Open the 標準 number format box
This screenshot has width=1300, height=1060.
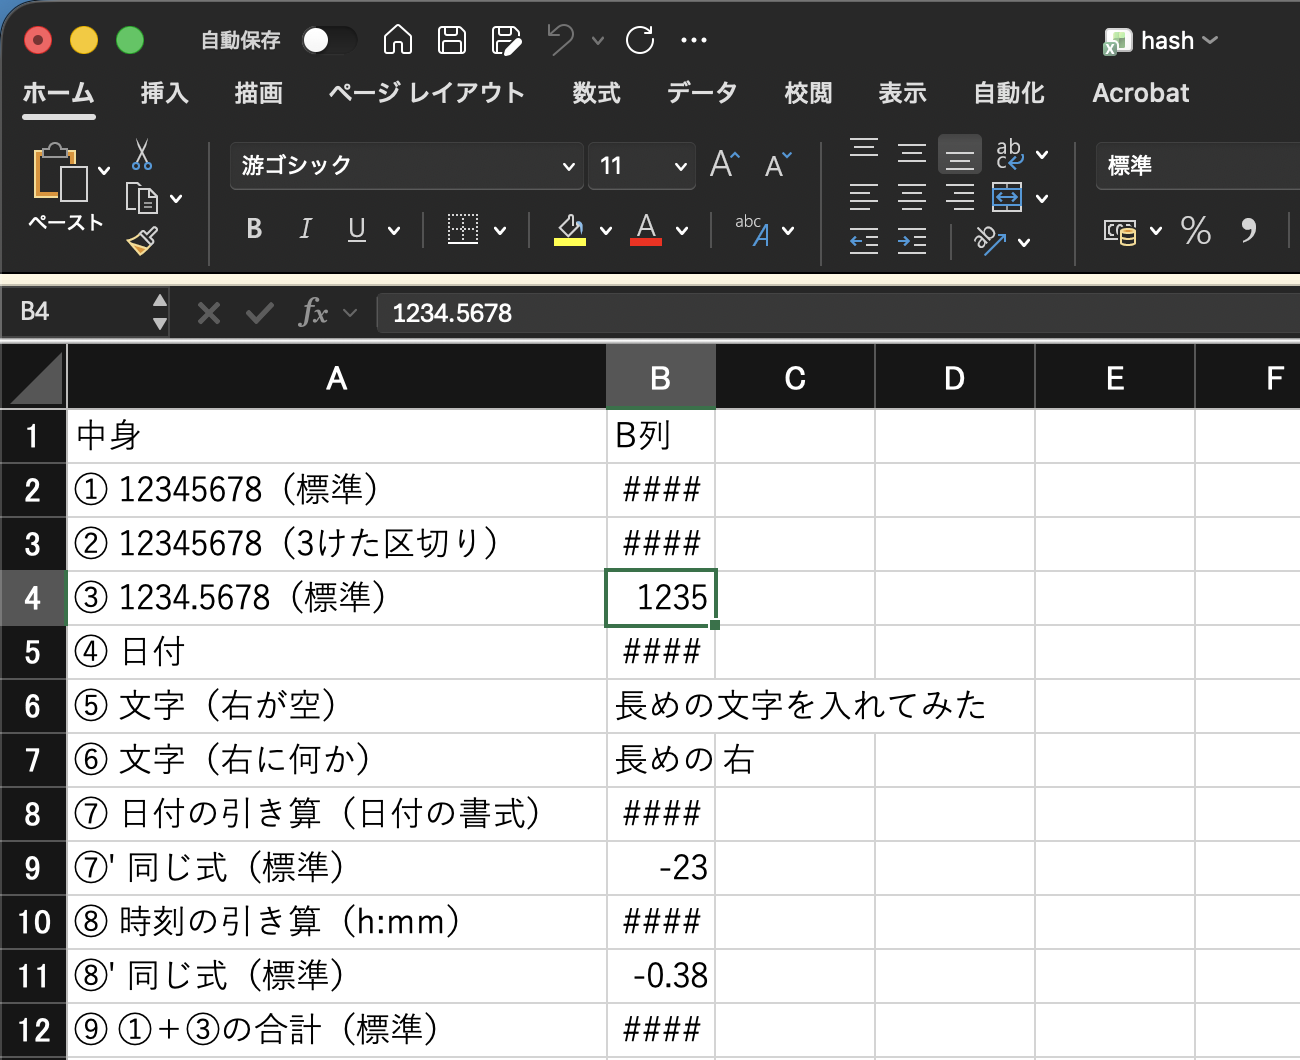[x=1198, y=166]
